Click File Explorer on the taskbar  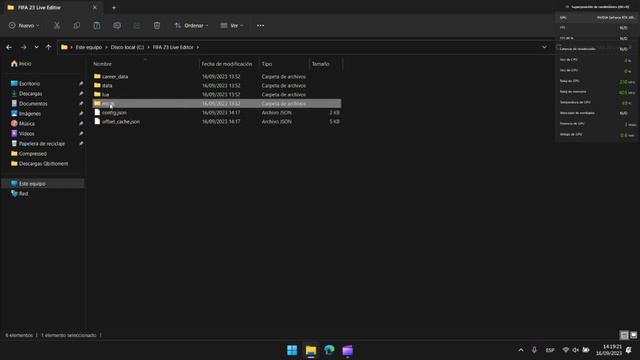coord(311,350)
